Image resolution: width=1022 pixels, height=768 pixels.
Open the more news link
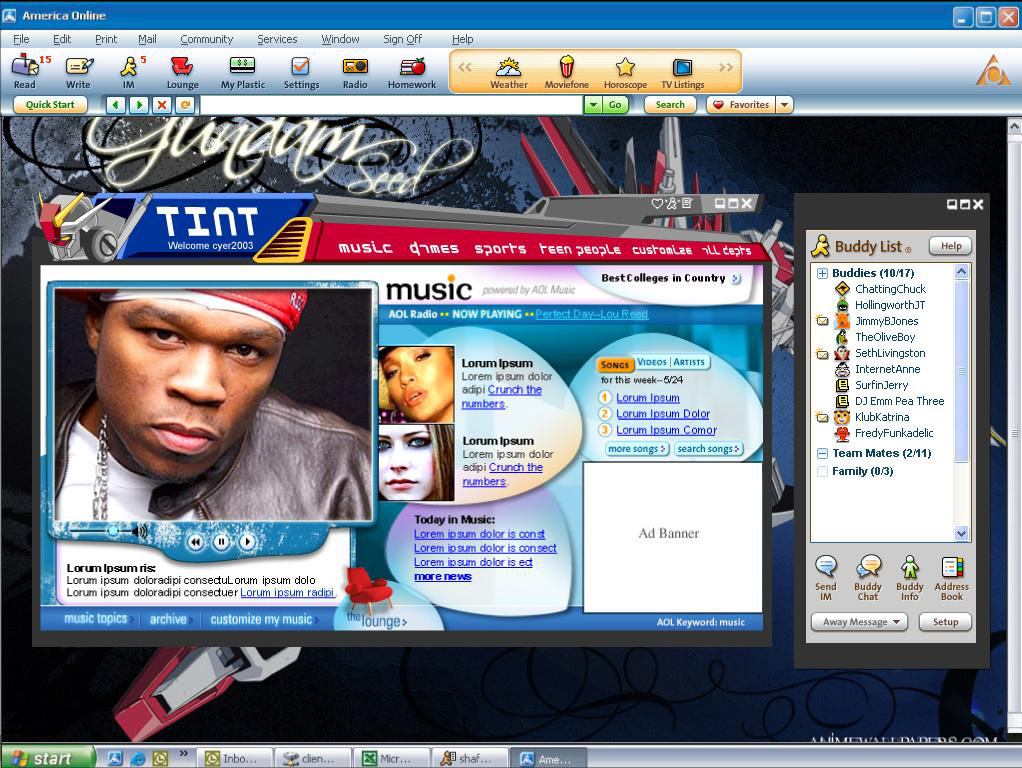(x=443, y=576)
